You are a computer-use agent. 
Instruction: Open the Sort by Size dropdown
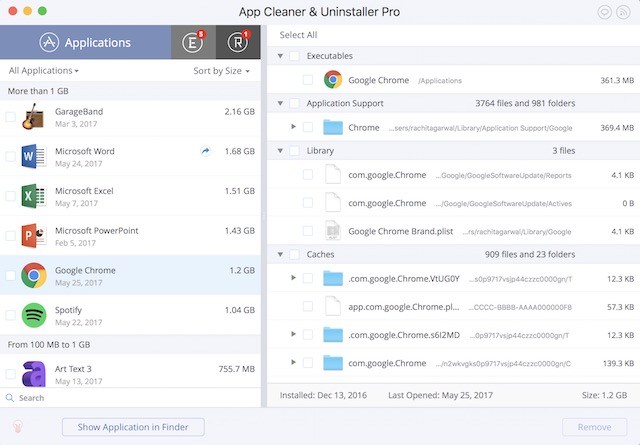pos(221,71)
